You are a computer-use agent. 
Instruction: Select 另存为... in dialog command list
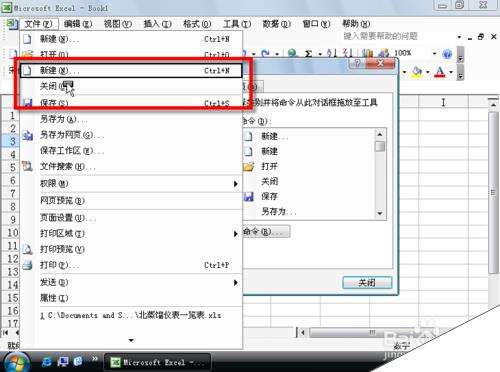(279, 211)
